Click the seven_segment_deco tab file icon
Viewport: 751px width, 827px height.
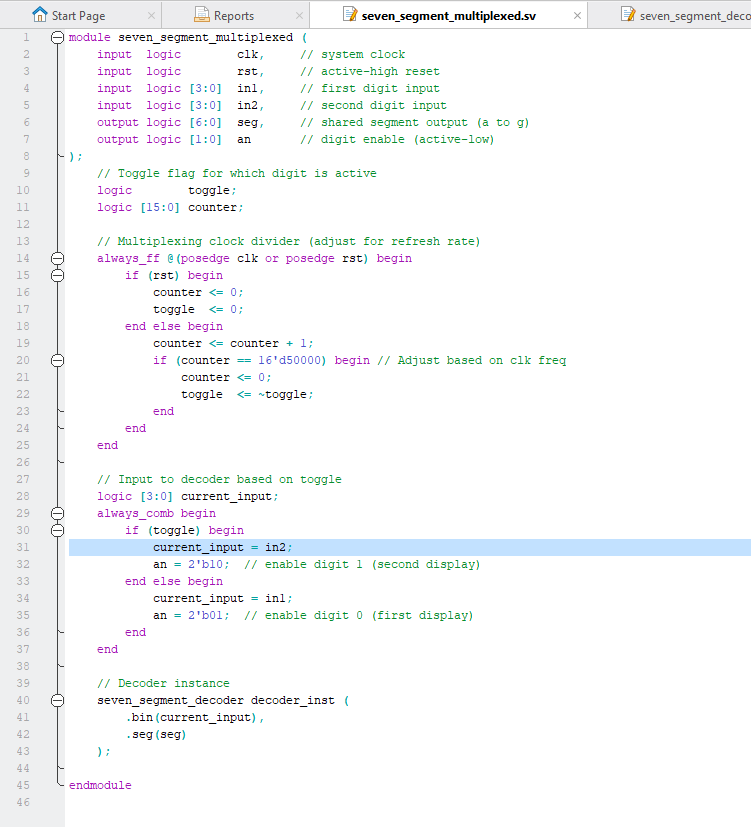tap(627, 15)
